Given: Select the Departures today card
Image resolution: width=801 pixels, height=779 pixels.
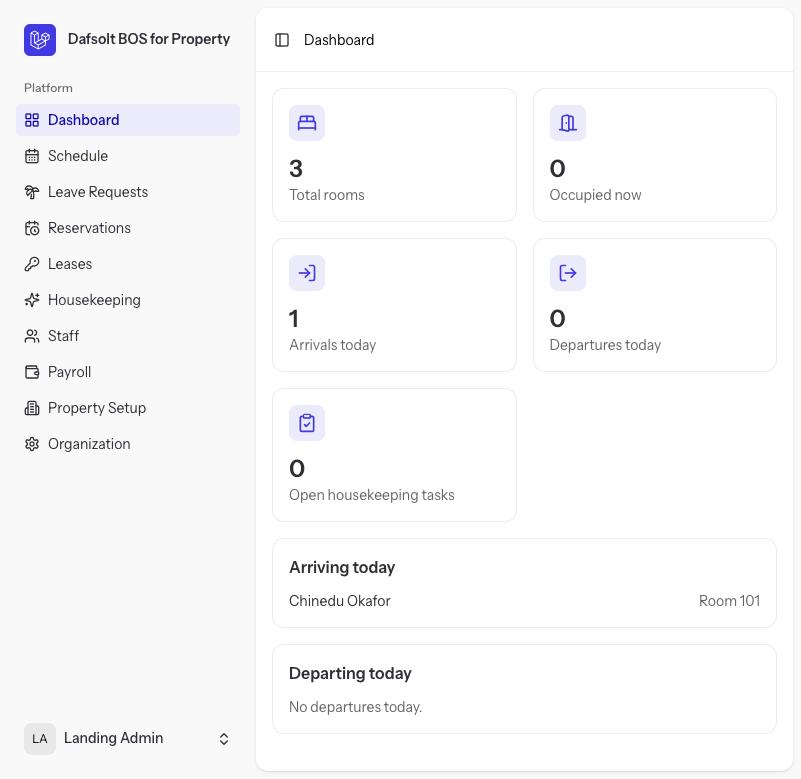Looking at the screenshot, I should [655, 305].
